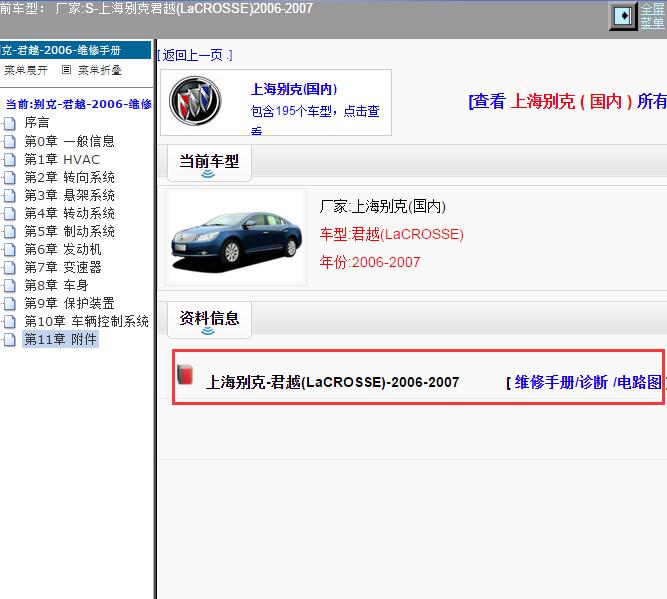This screenshot has width=667, height=599.
Task: Open the 全屏菜单 link at top right
Action: (x=653, y=16)
